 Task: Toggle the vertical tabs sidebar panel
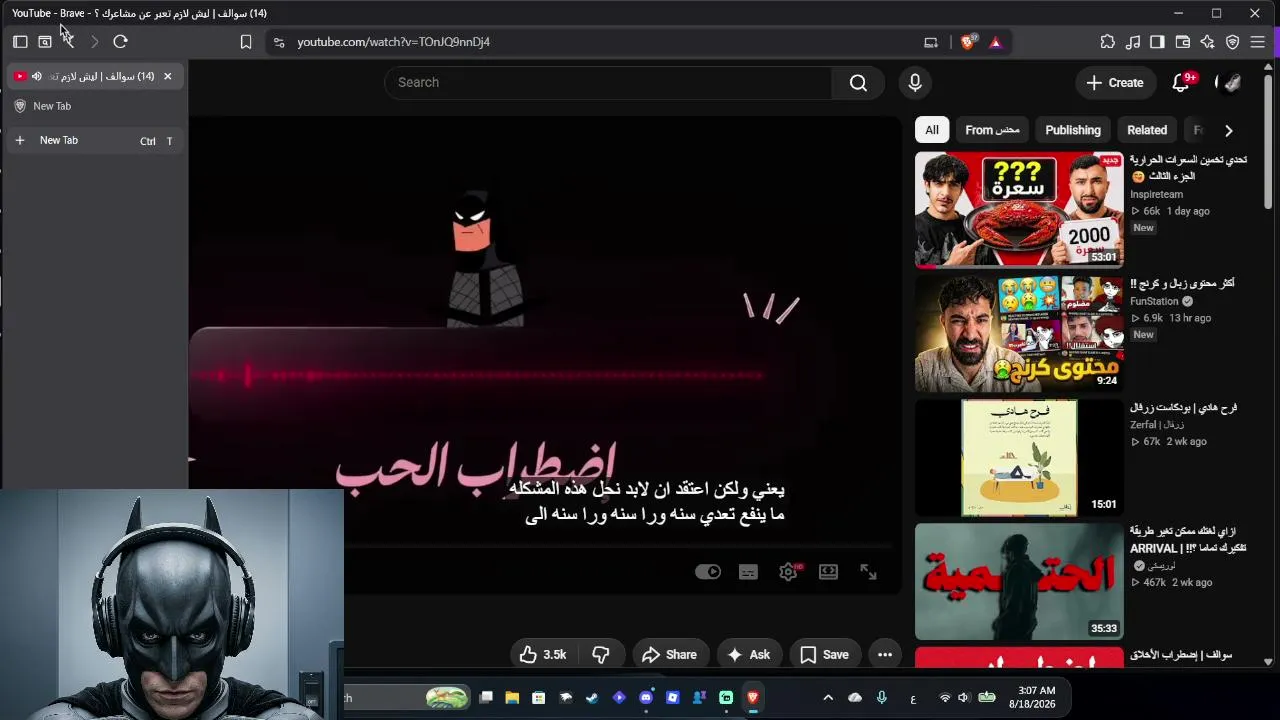(x=20, y=42)
